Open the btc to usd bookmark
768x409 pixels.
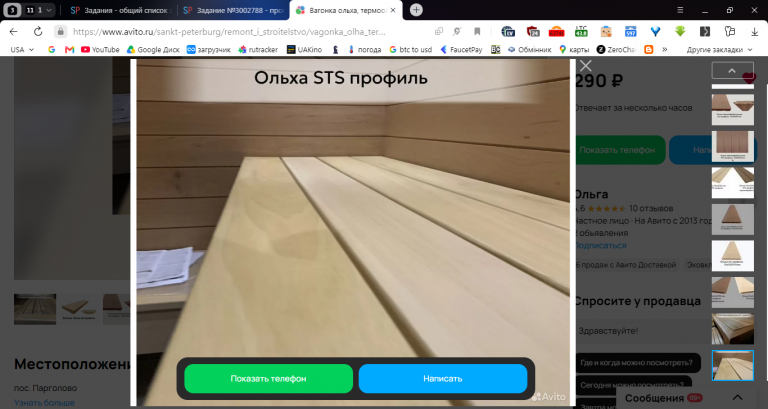[x=410, y=49]
